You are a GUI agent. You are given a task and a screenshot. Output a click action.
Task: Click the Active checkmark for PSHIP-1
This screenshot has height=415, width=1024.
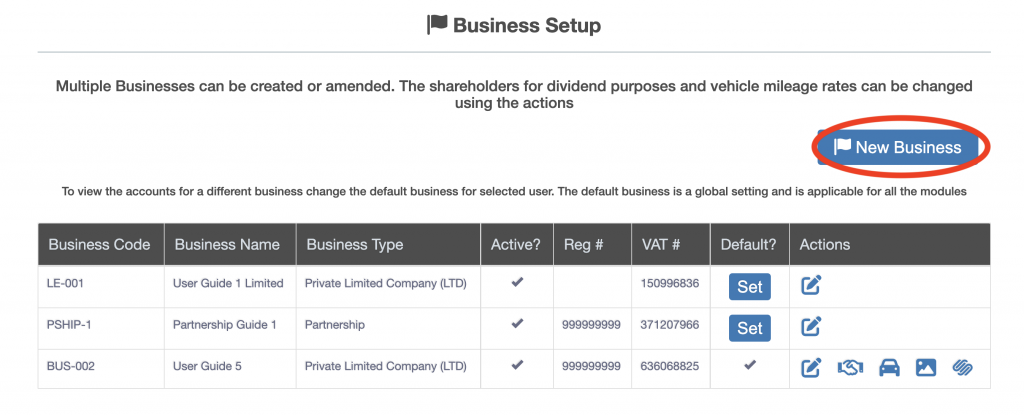[x=517, y=324]
